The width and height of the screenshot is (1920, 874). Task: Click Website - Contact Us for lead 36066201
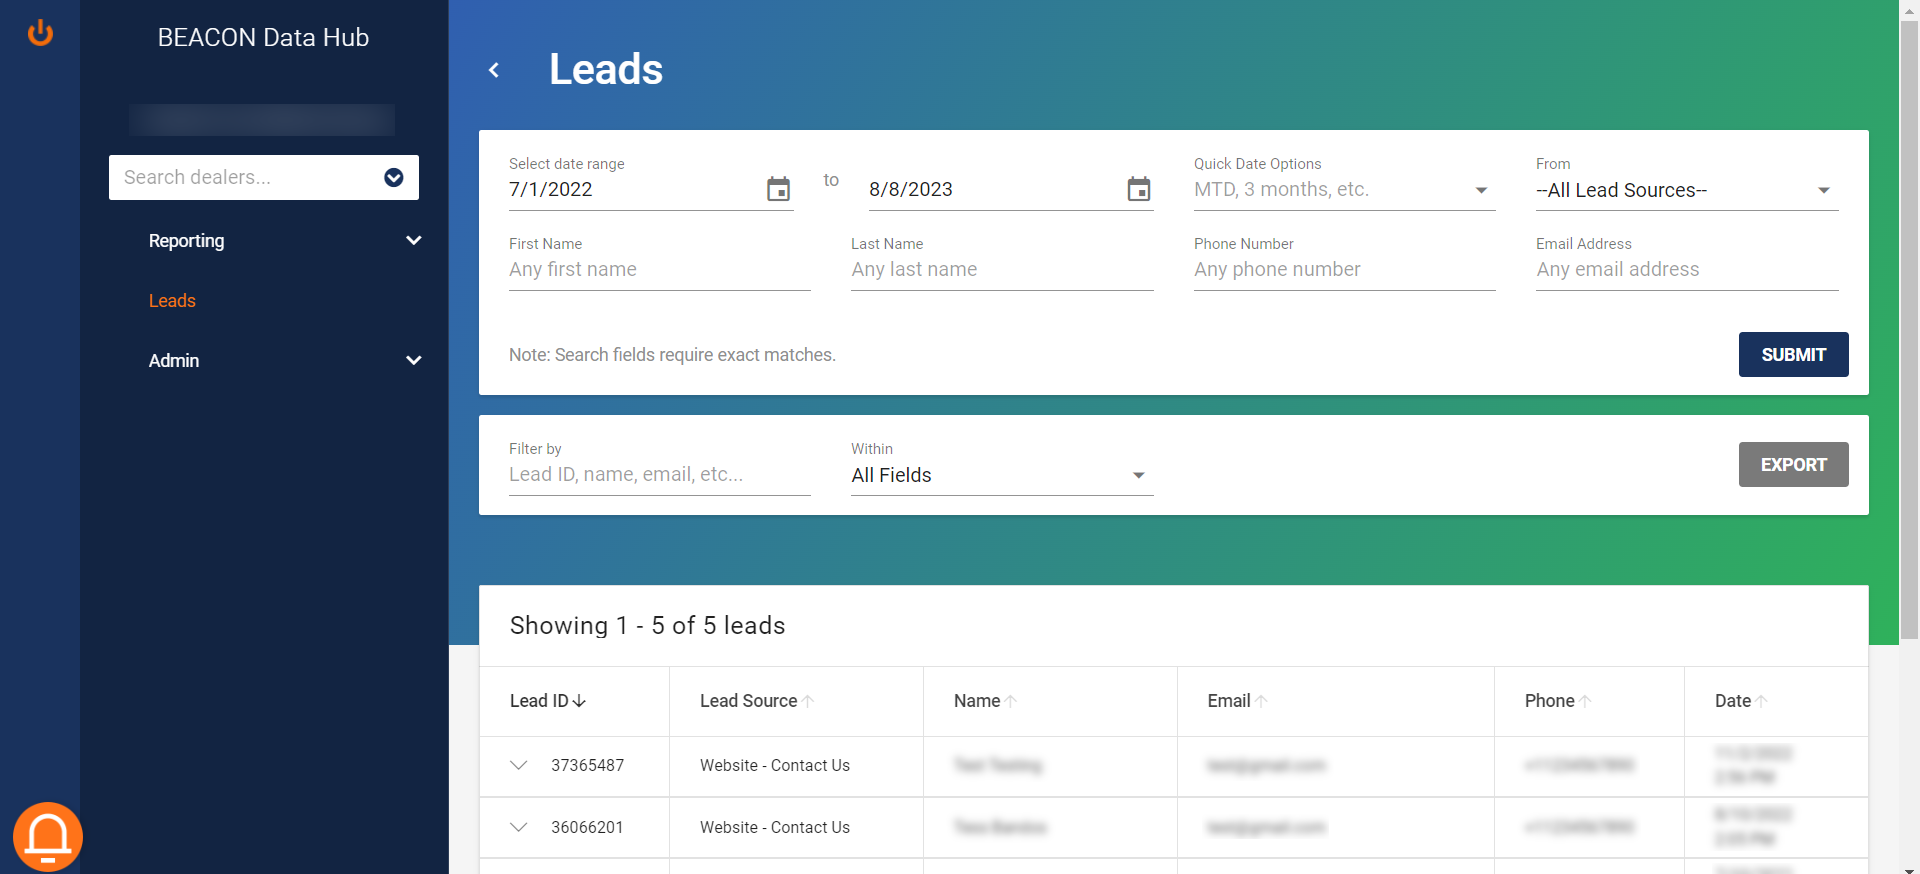point(775,827)
